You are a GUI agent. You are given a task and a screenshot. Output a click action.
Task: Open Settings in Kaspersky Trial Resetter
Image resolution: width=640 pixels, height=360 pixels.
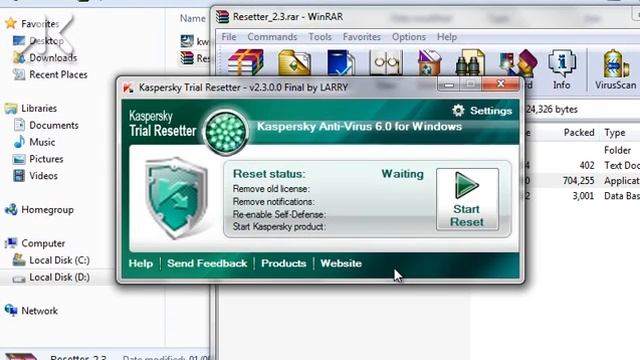(482, 111)
